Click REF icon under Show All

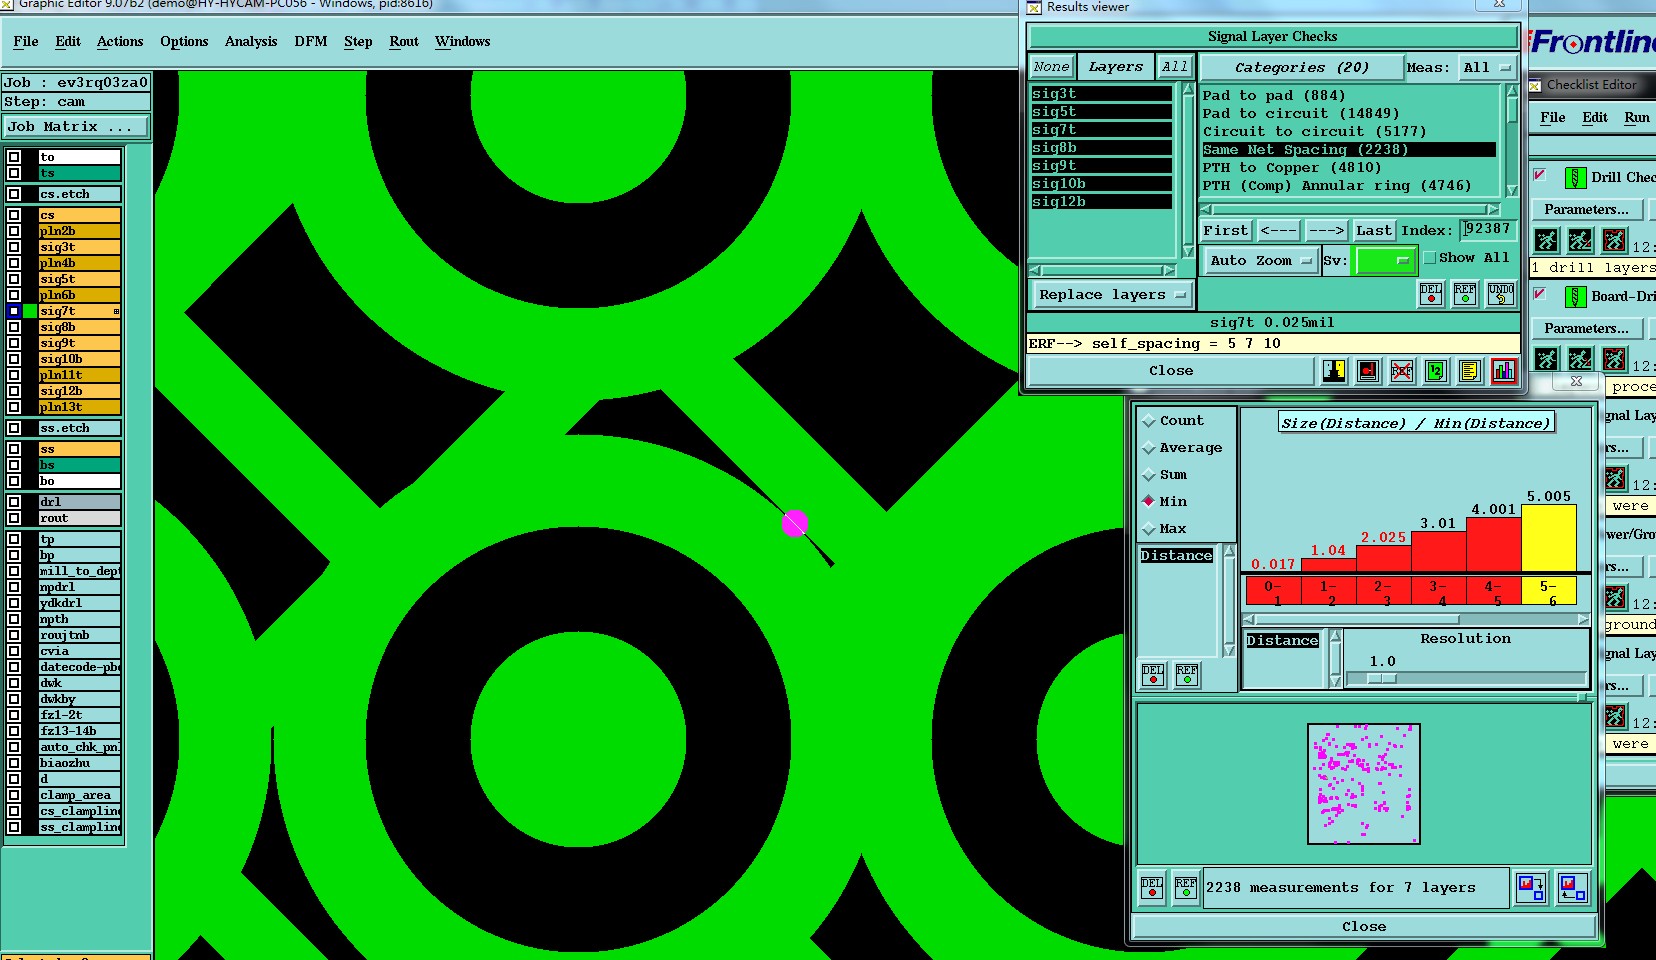pos(1465,294)
